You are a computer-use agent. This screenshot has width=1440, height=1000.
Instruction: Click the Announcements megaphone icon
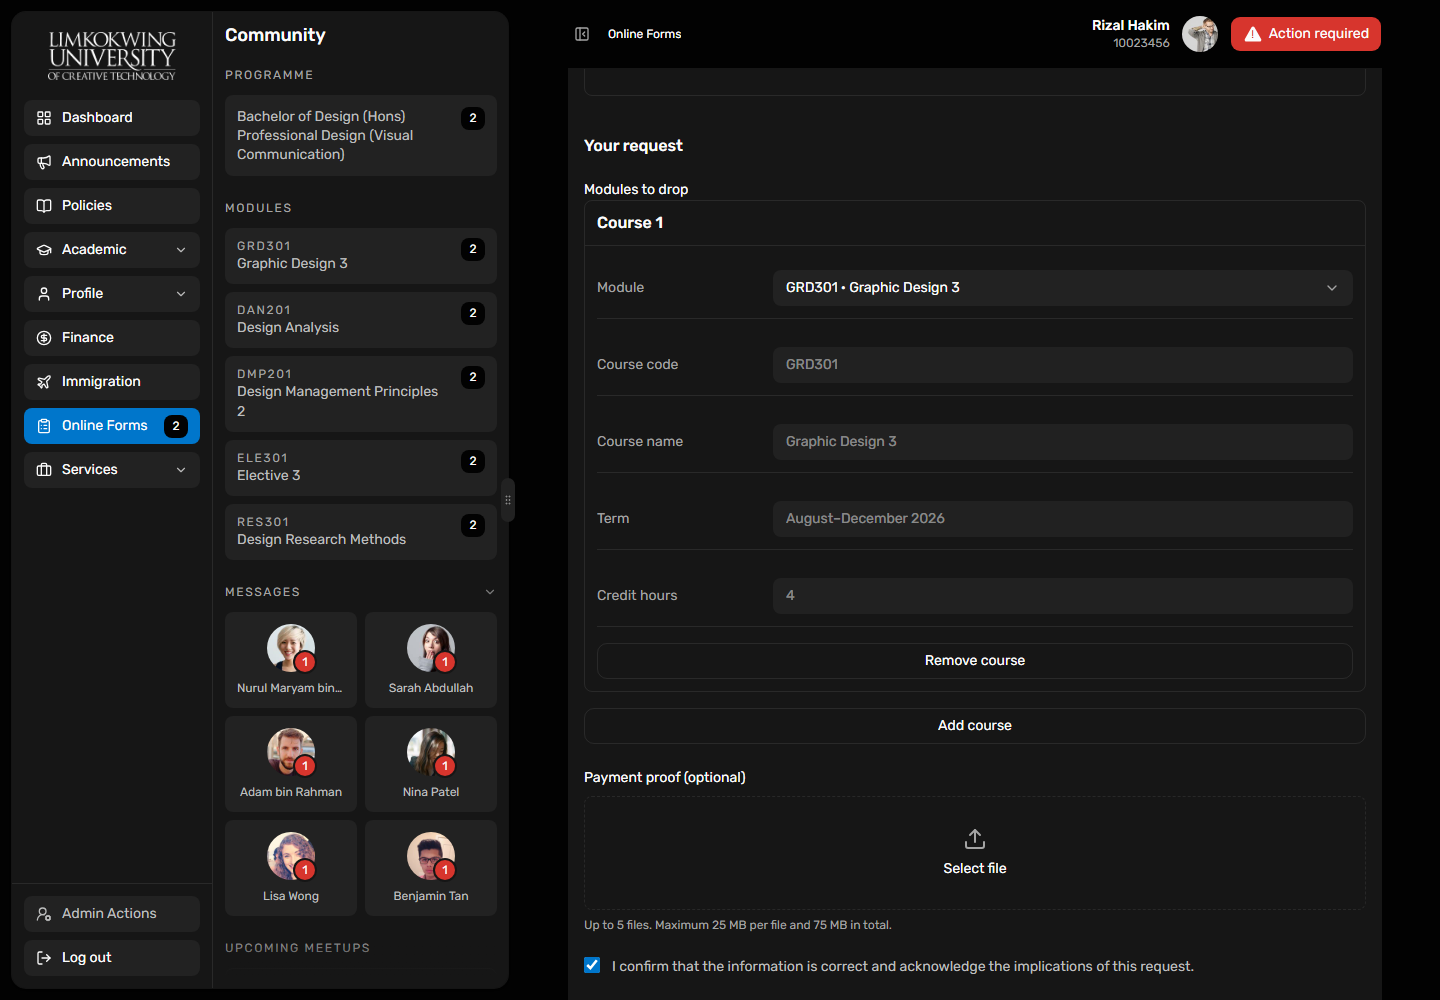44,162
